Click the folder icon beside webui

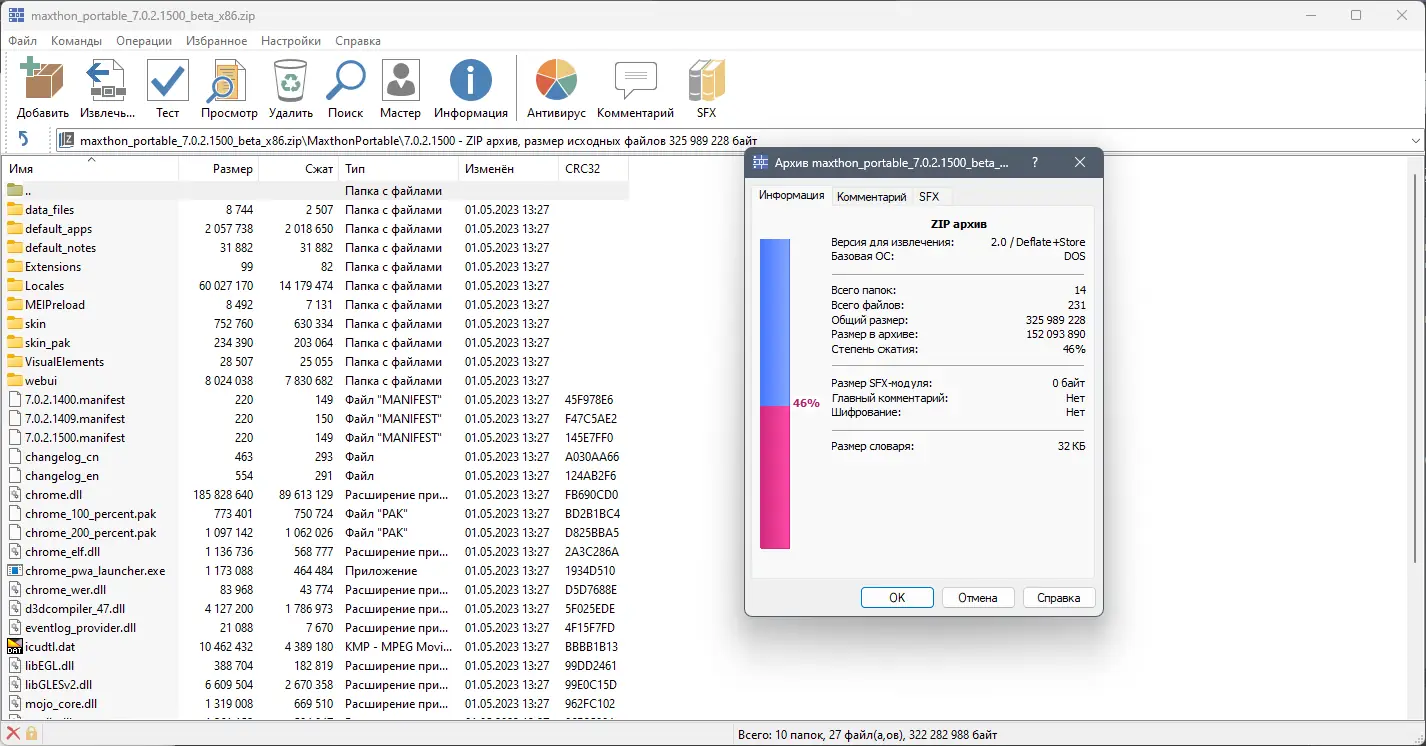[15, 381]
